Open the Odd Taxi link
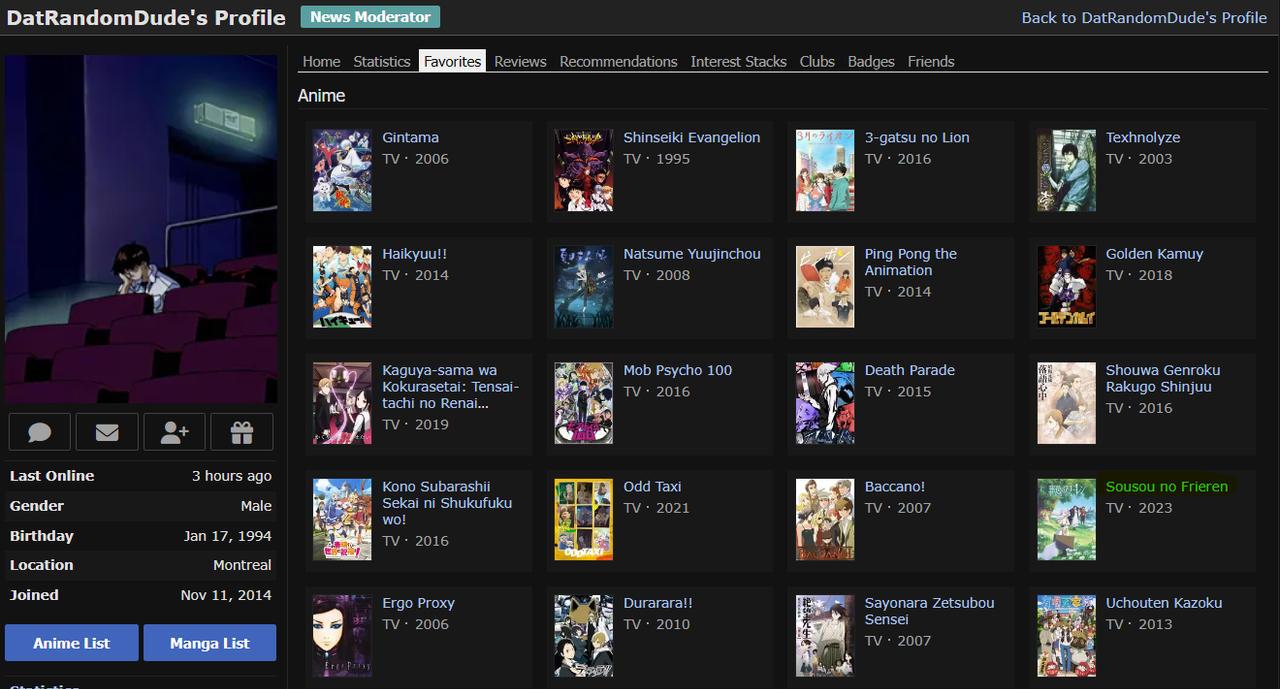The height and width of the screenshot is (689, 1280). [652, 486]
